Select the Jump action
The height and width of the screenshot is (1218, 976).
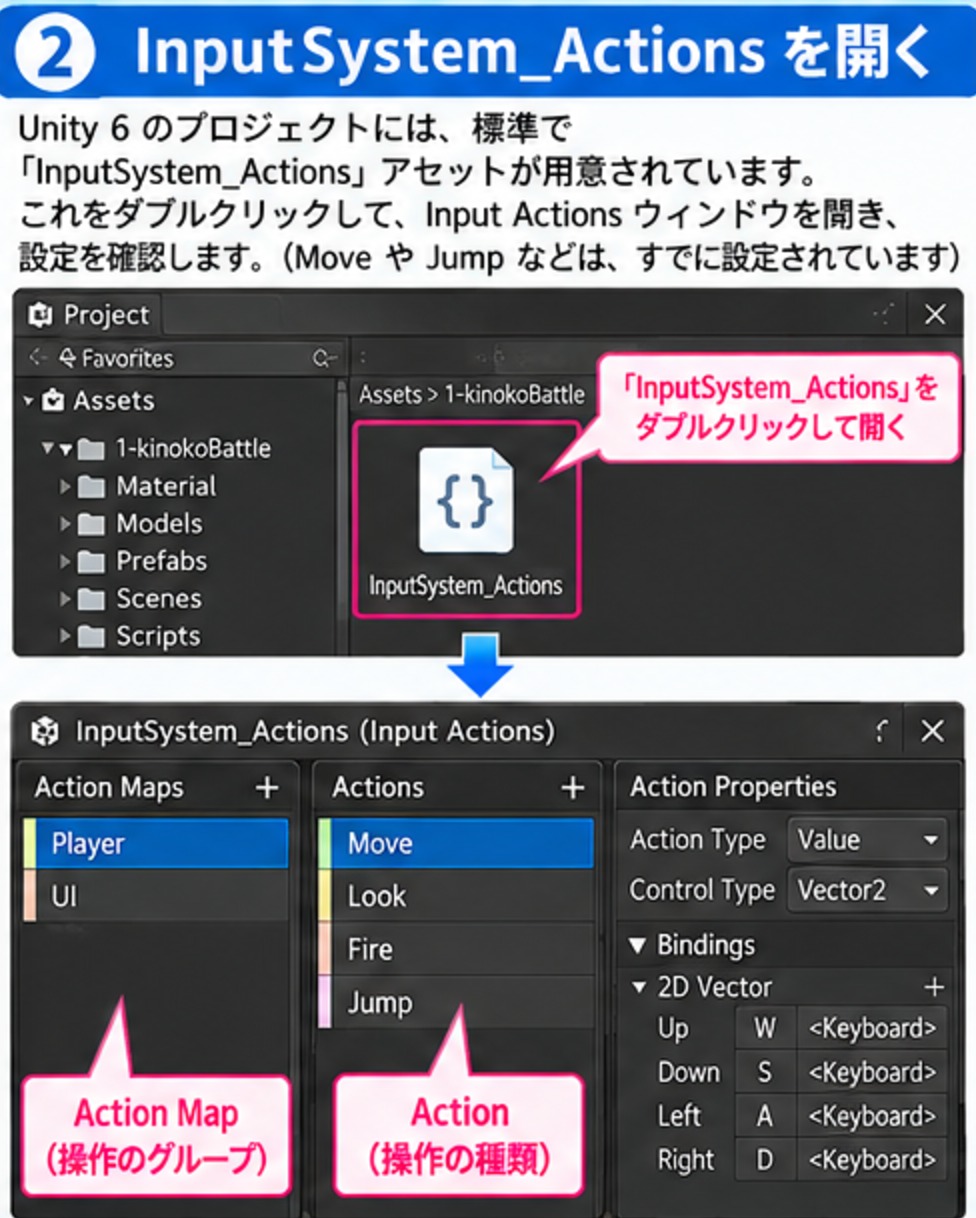tap(456, 1002)
